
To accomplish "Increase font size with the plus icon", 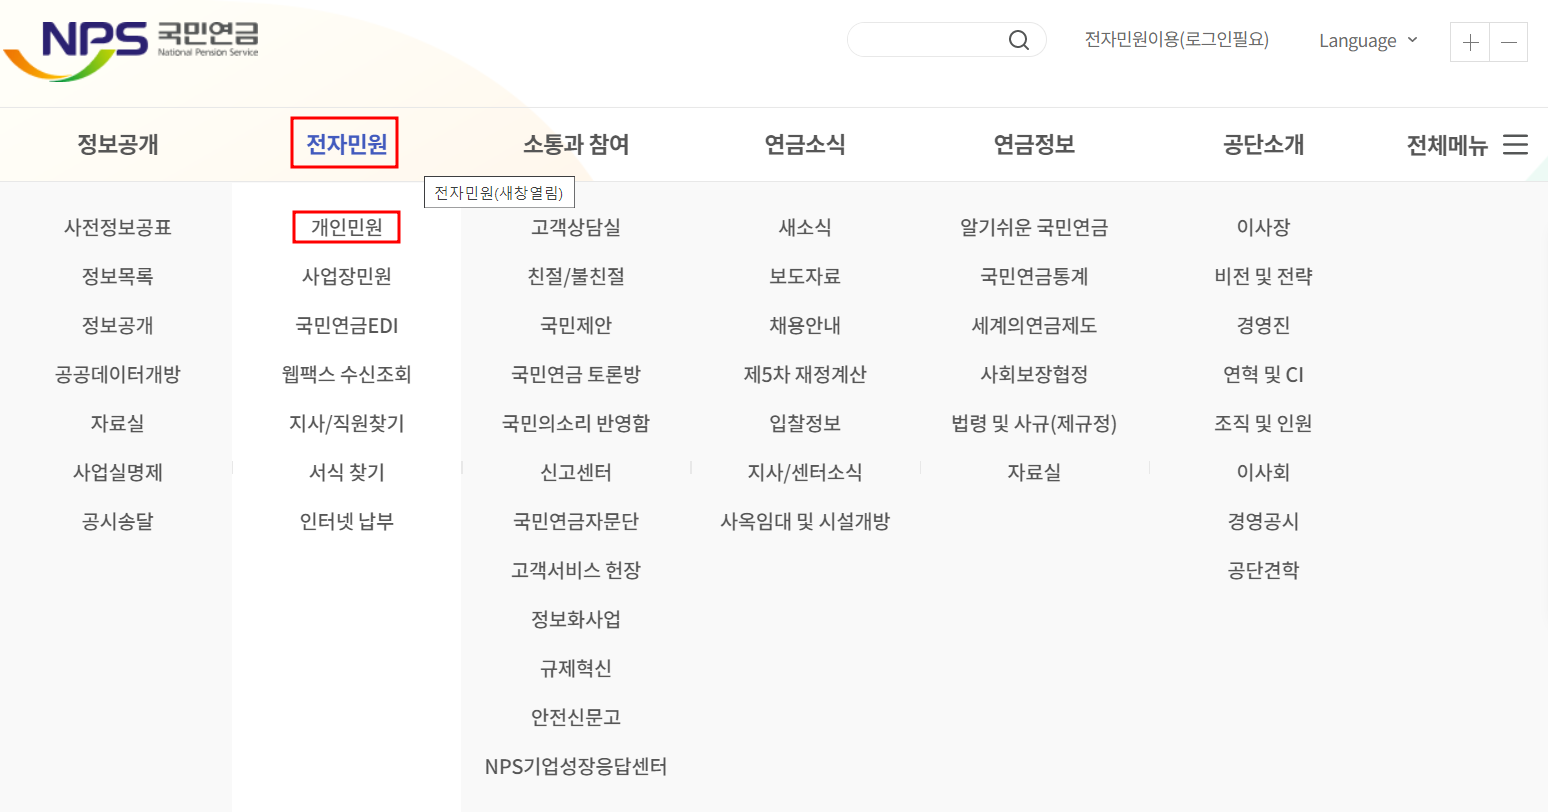I will [x=1470, y=42].
